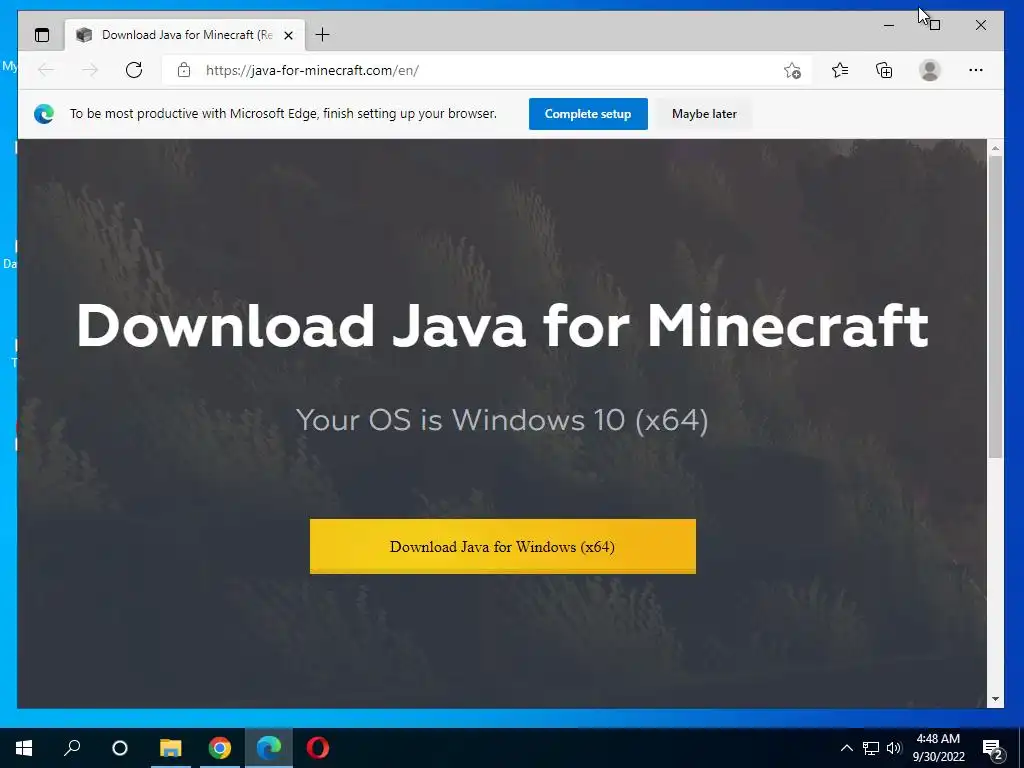
Task: Refresh the current page
Action: click(x=134, y=70)
